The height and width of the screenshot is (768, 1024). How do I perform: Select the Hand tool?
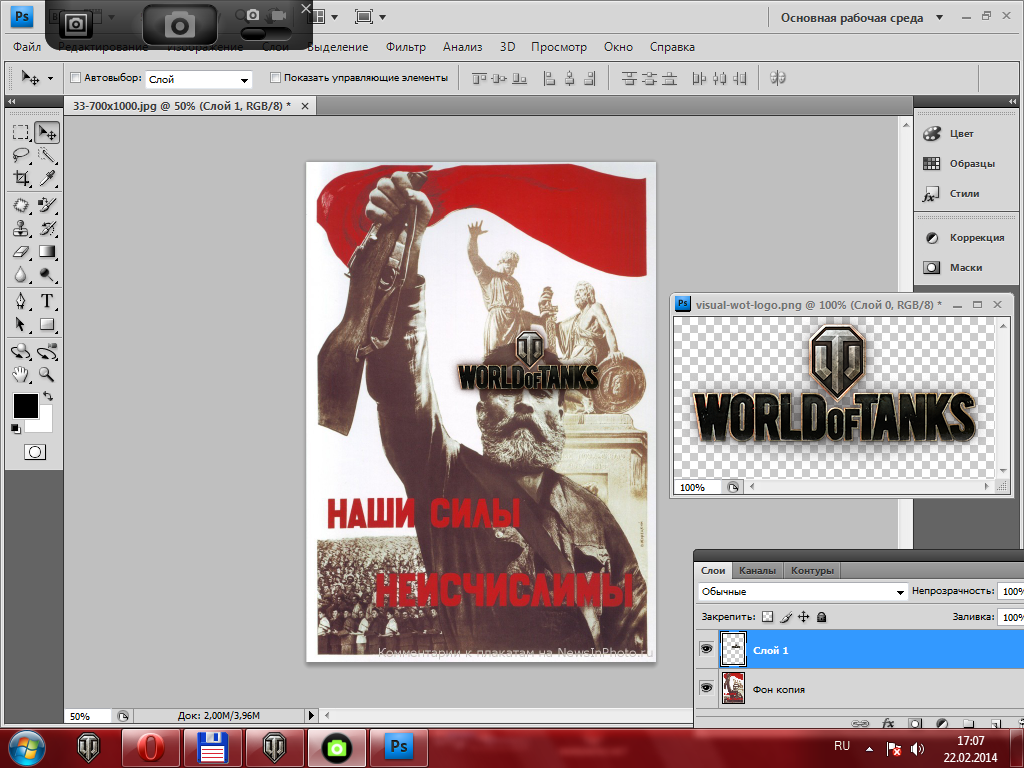[x=21, y=374]
